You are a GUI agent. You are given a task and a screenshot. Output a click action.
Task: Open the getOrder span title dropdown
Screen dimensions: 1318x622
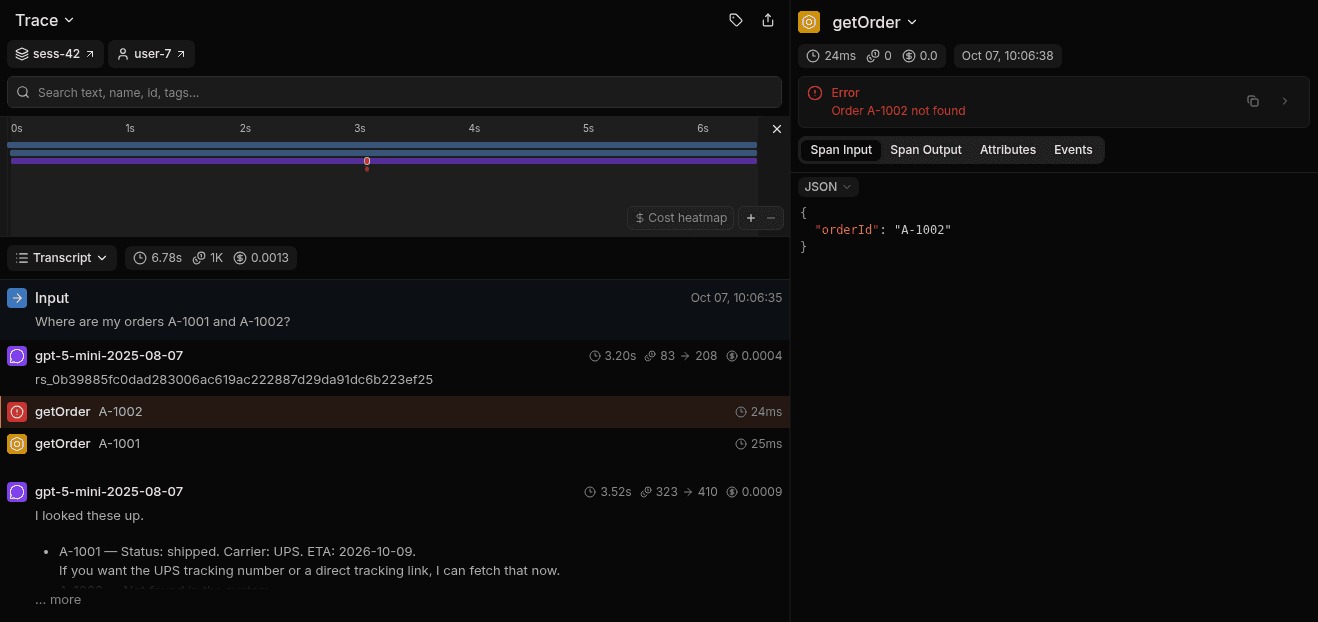875,22
